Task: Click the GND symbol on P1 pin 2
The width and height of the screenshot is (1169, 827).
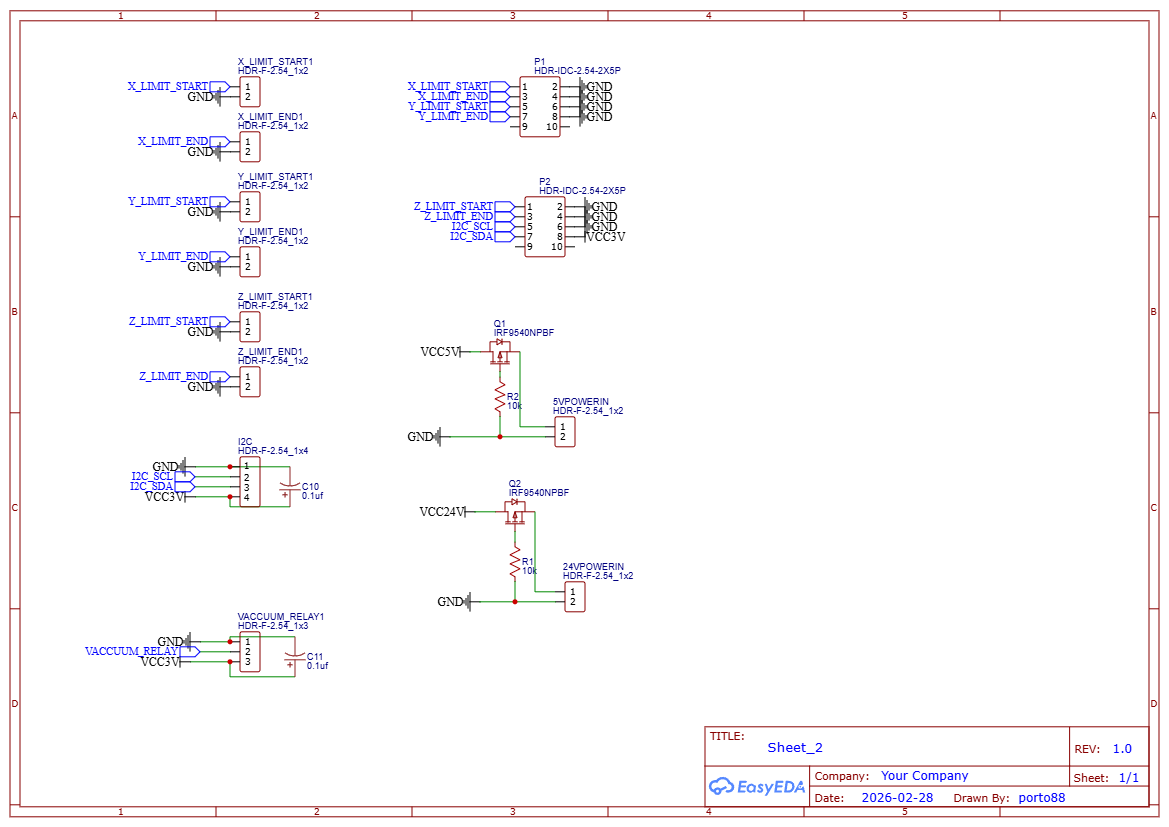Action: click(584, 86)
